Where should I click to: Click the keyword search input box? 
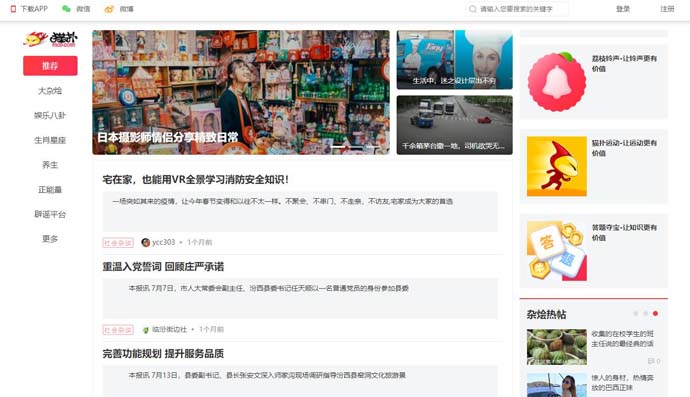(517, 9)
